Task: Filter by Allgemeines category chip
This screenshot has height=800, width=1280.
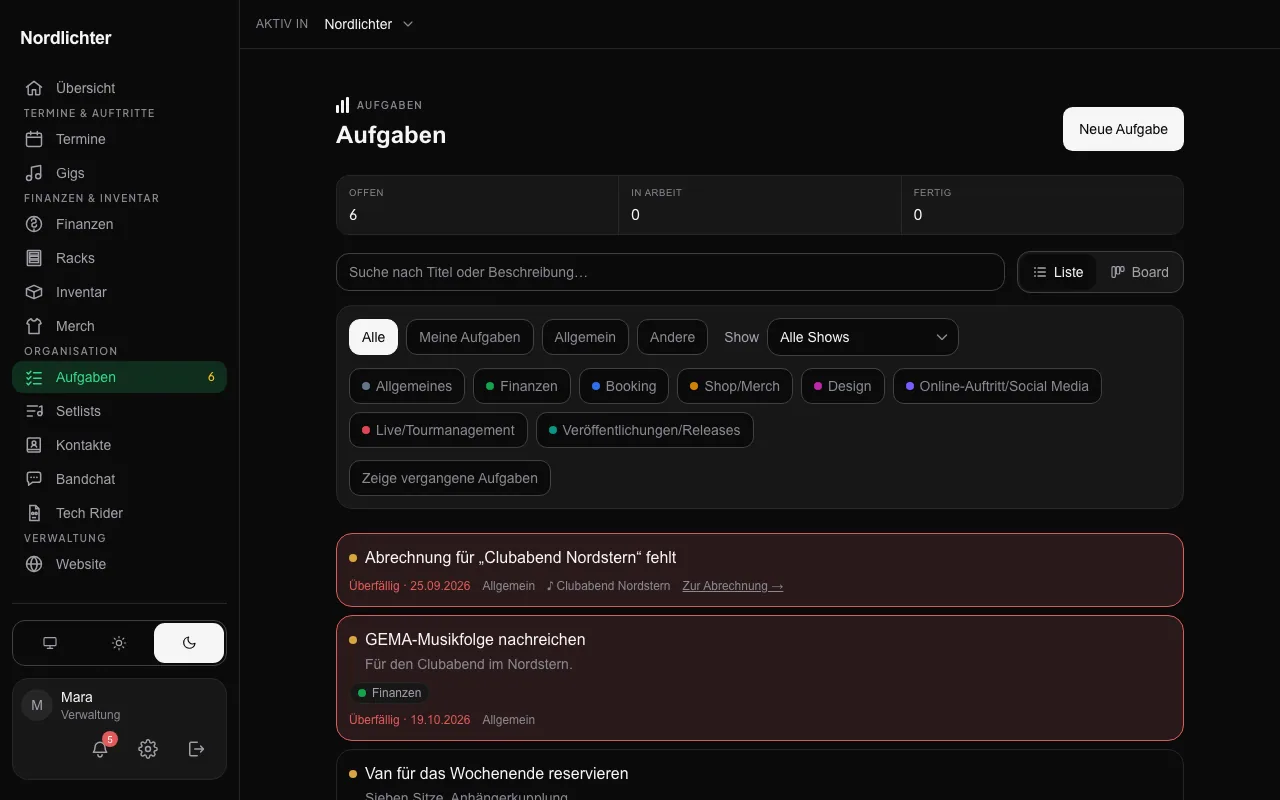Action: 407,386
